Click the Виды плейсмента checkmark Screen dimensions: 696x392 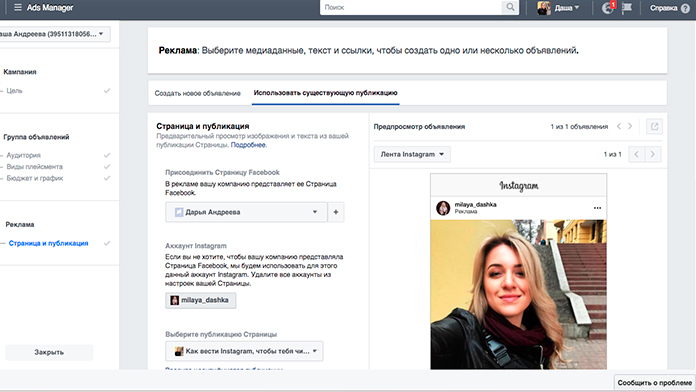107,167
